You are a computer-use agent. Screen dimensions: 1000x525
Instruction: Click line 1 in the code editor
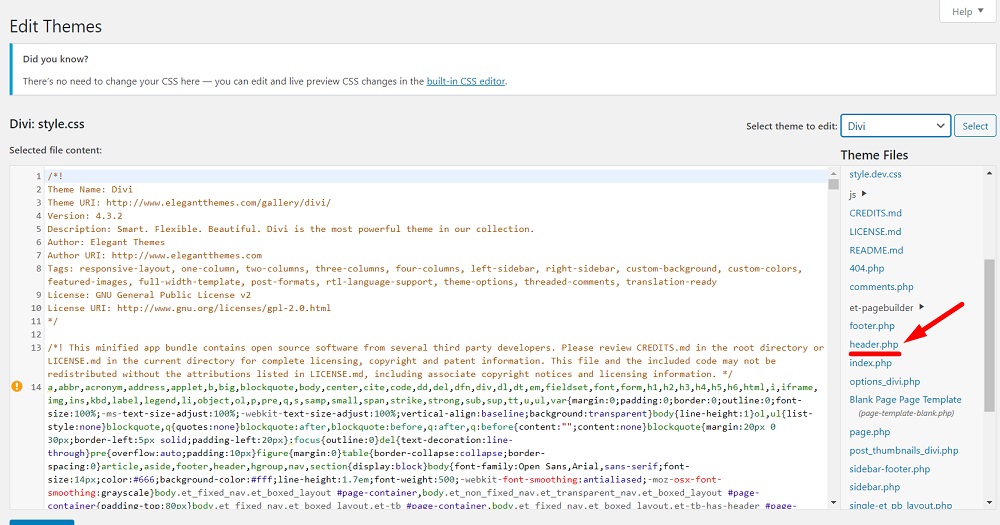(436, 176)
